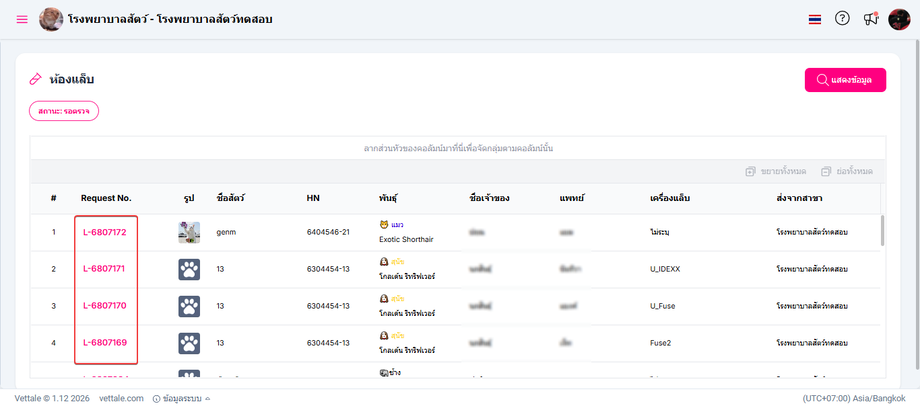The image size is (920, 408).
Task: Open the help question mark icon
Action: [842, 19]
